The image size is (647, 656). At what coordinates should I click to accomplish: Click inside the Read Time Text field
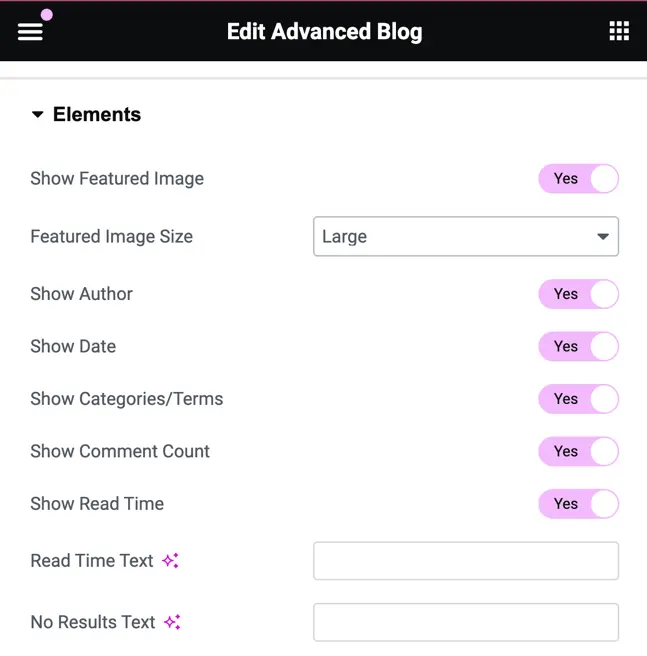(x=466, y=561)
